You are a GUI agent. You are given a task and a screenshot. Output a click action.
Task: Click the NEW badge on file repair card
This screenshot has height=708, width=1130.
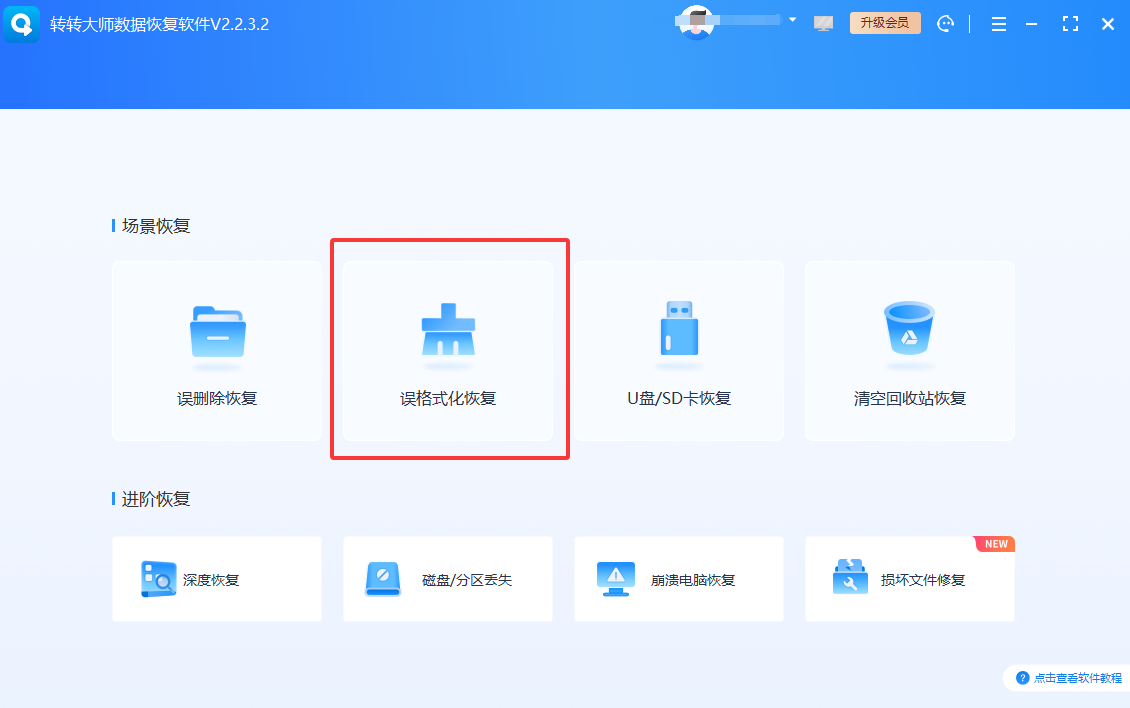995,544
